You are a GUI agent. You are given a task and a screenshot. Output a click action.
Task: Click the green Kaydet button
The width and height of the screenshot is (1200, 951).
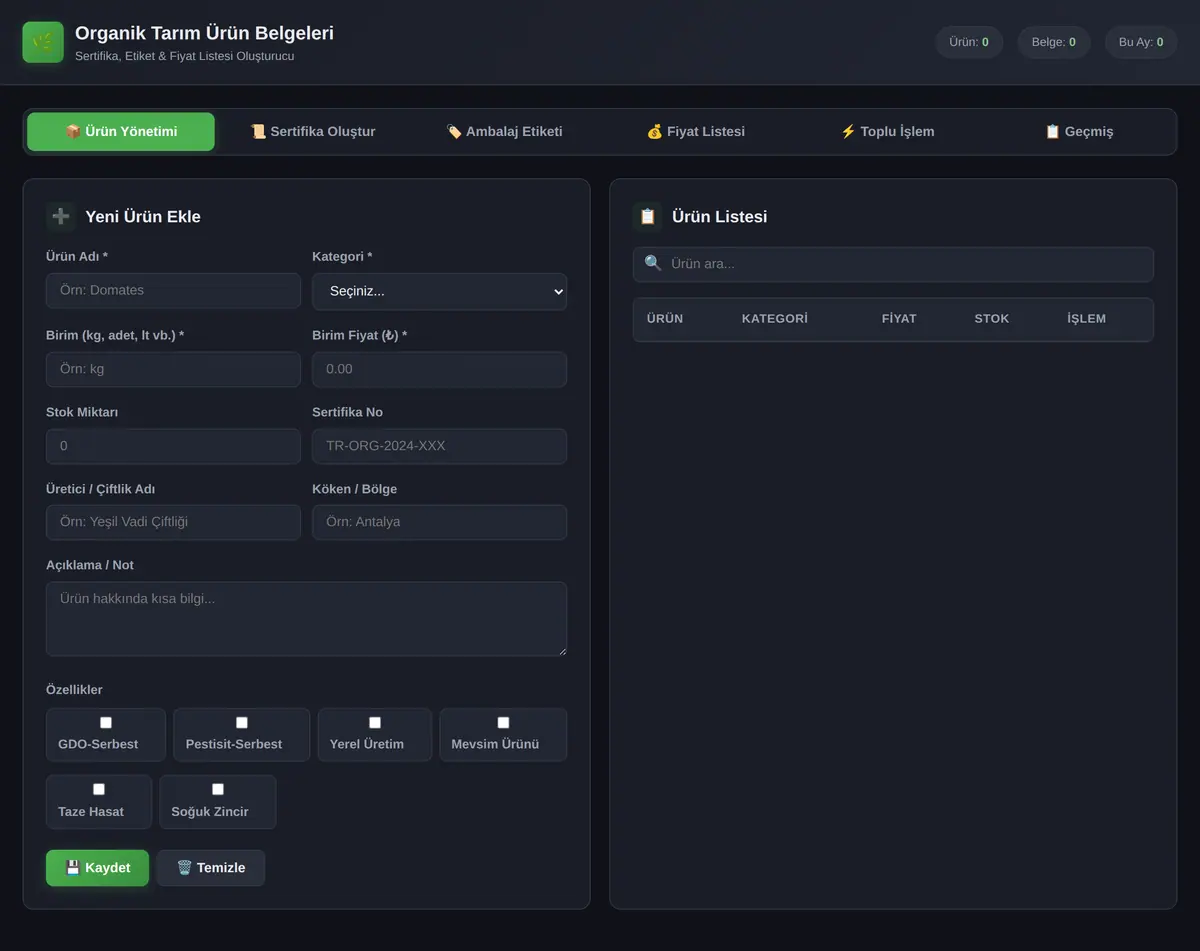pyautogui.click(x=97, y=868)
